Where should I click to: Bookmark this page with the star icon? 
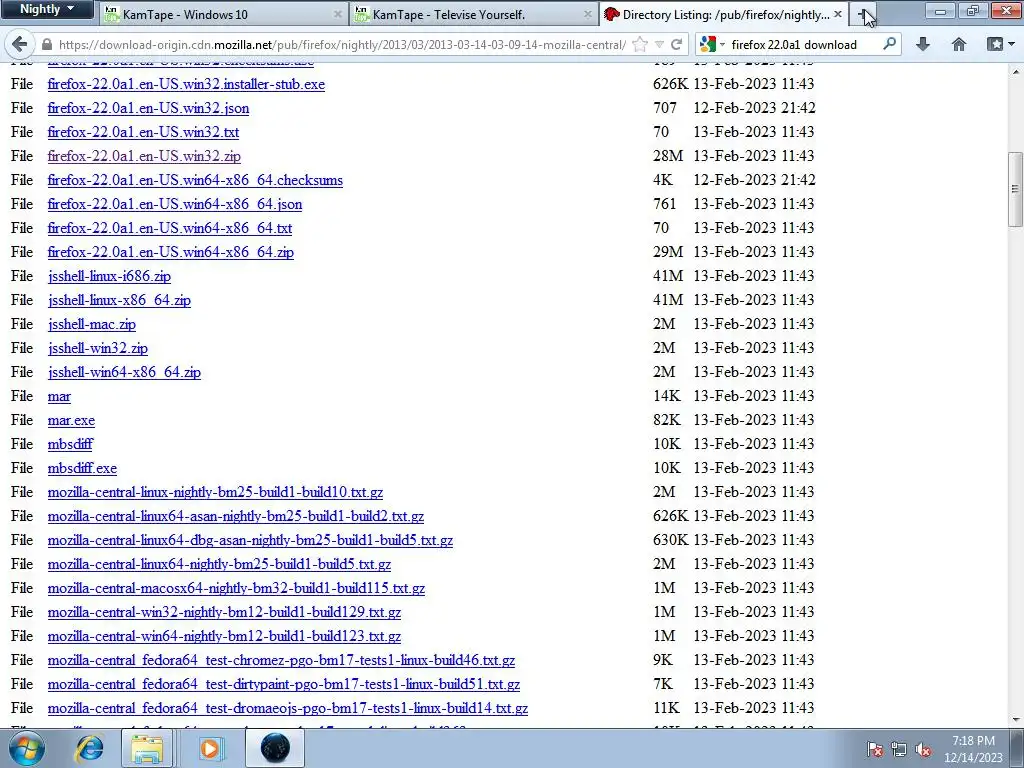pyautogui.click(x=640, y=44)
